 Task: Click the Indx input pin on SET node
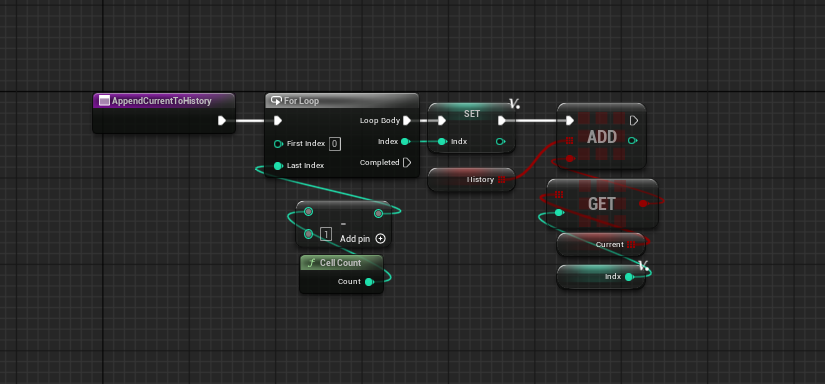click(x=442, y=142)
